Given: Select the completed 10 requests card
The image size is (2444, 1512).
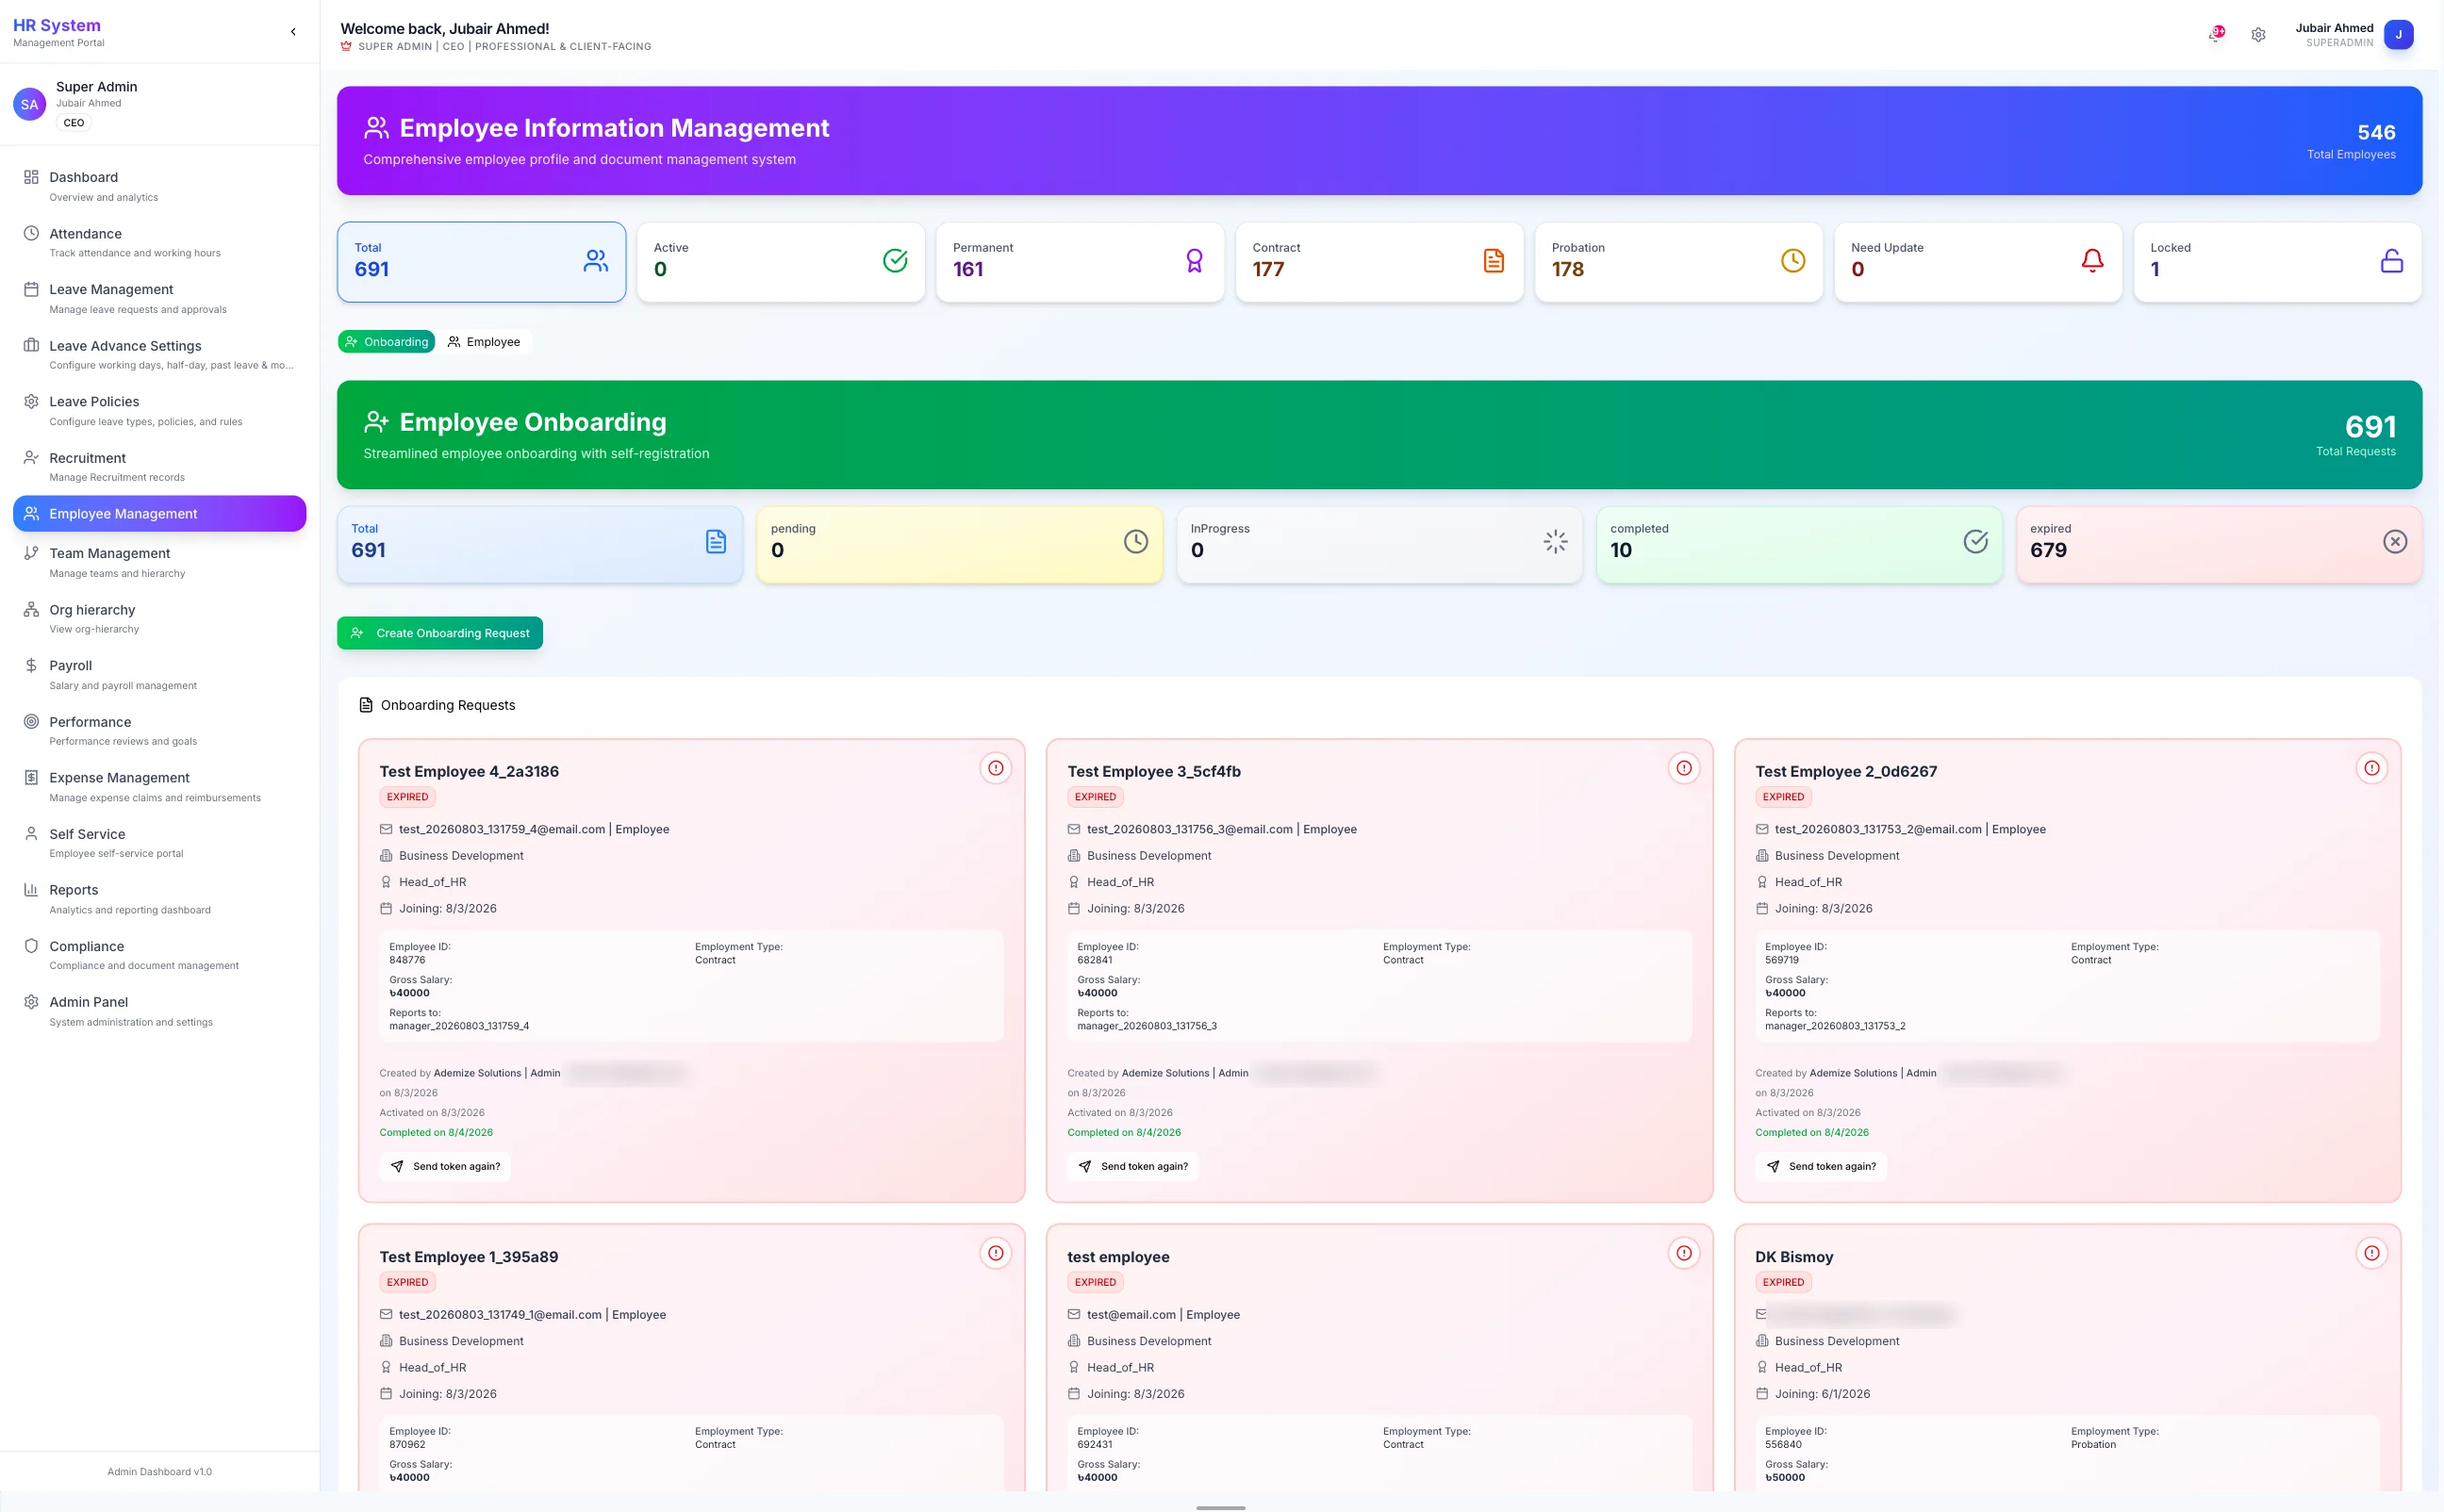Looking at the screenshot, I should [x=1800, y=544].
